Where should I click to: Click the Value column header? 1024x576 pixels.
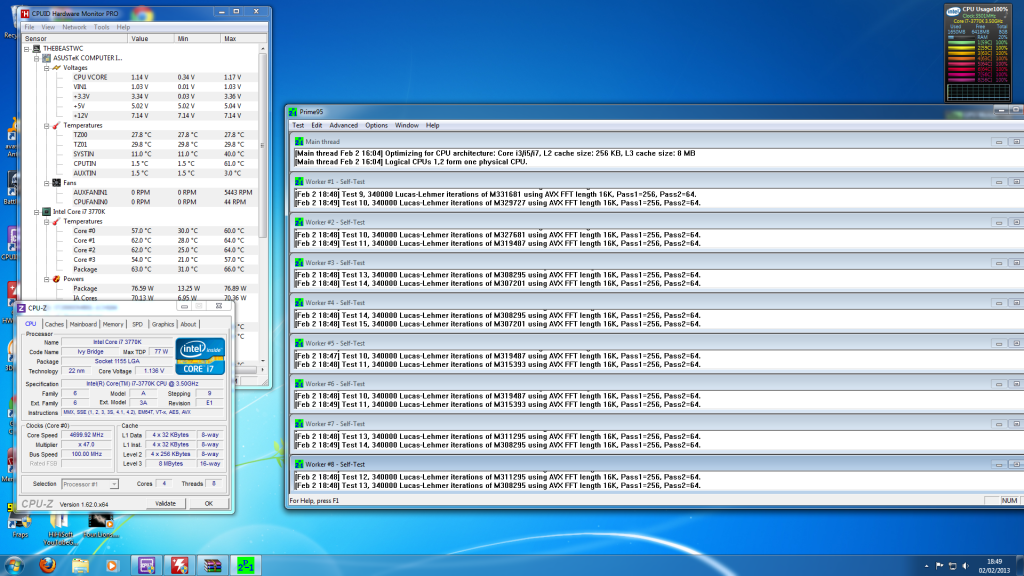151,39
